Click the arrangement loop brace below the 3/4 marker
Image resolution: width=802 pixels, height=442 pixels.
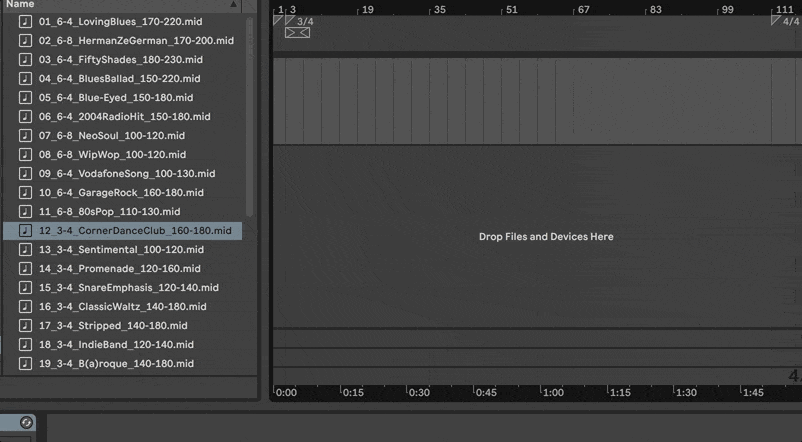point(297,33)
